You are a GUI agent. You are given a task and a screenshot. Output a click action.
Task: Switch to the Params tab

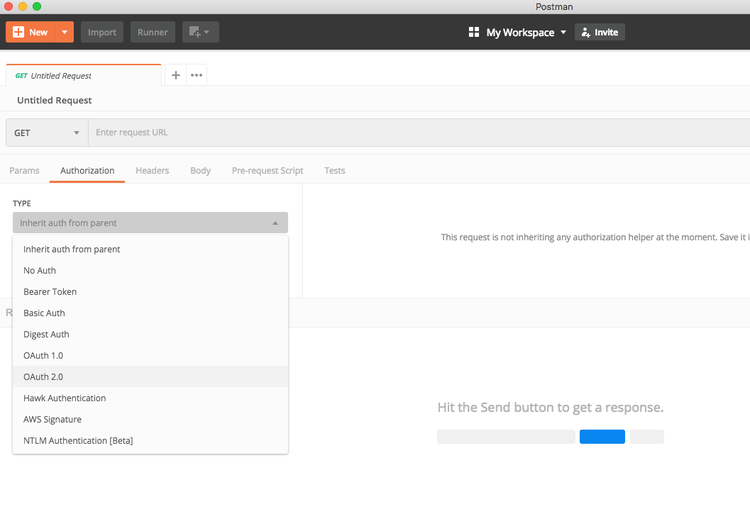click(x=24, y=171)
